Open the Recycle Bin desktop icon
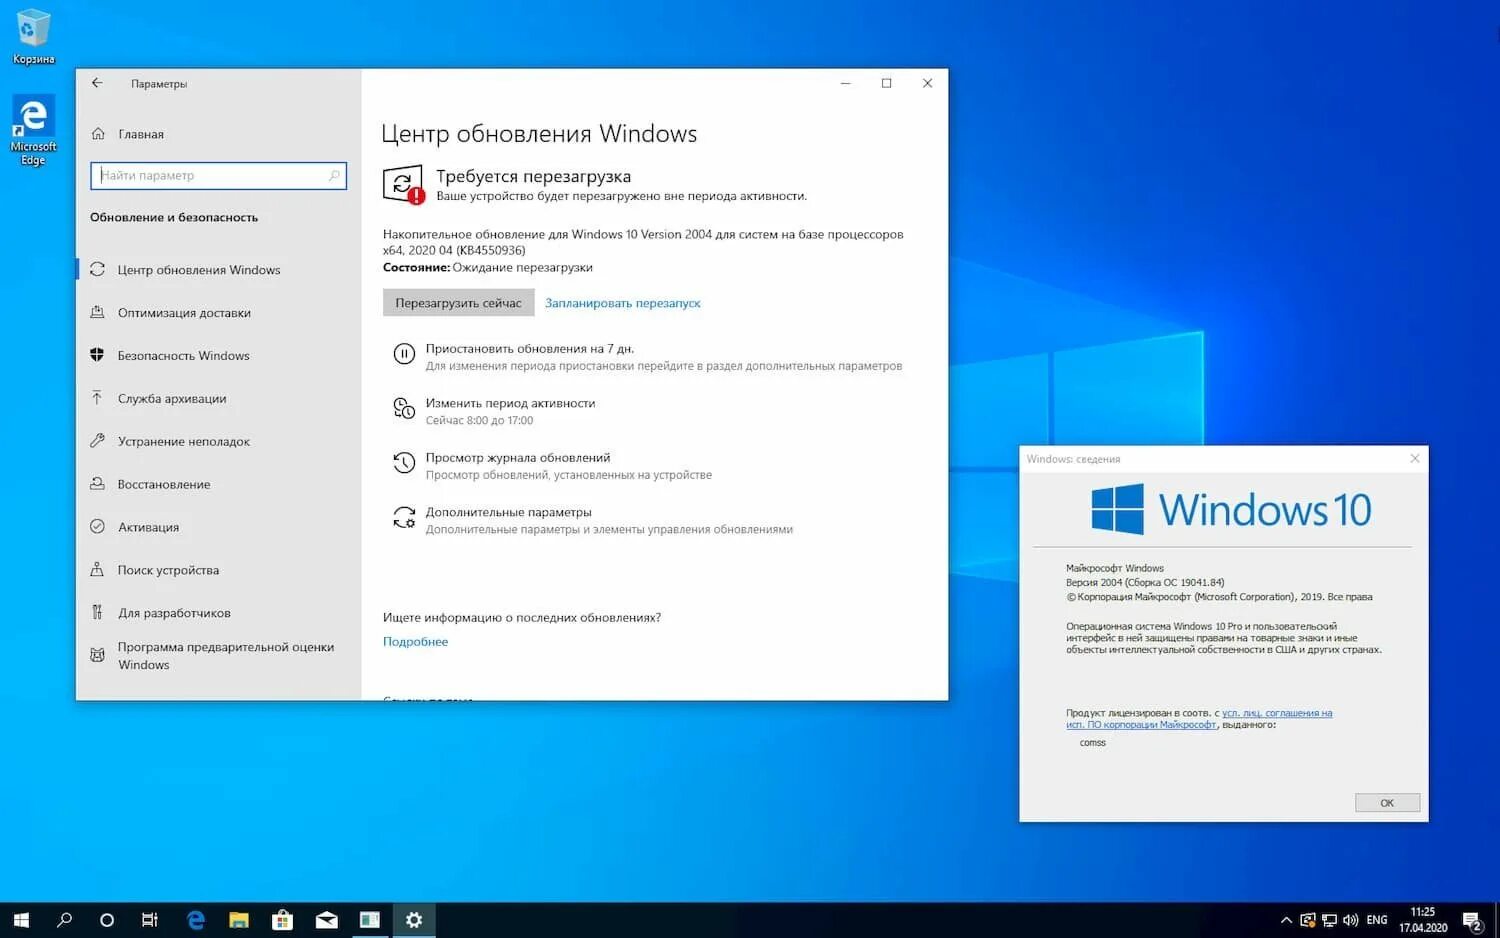The image size is (1500, 938). (33, 37)
